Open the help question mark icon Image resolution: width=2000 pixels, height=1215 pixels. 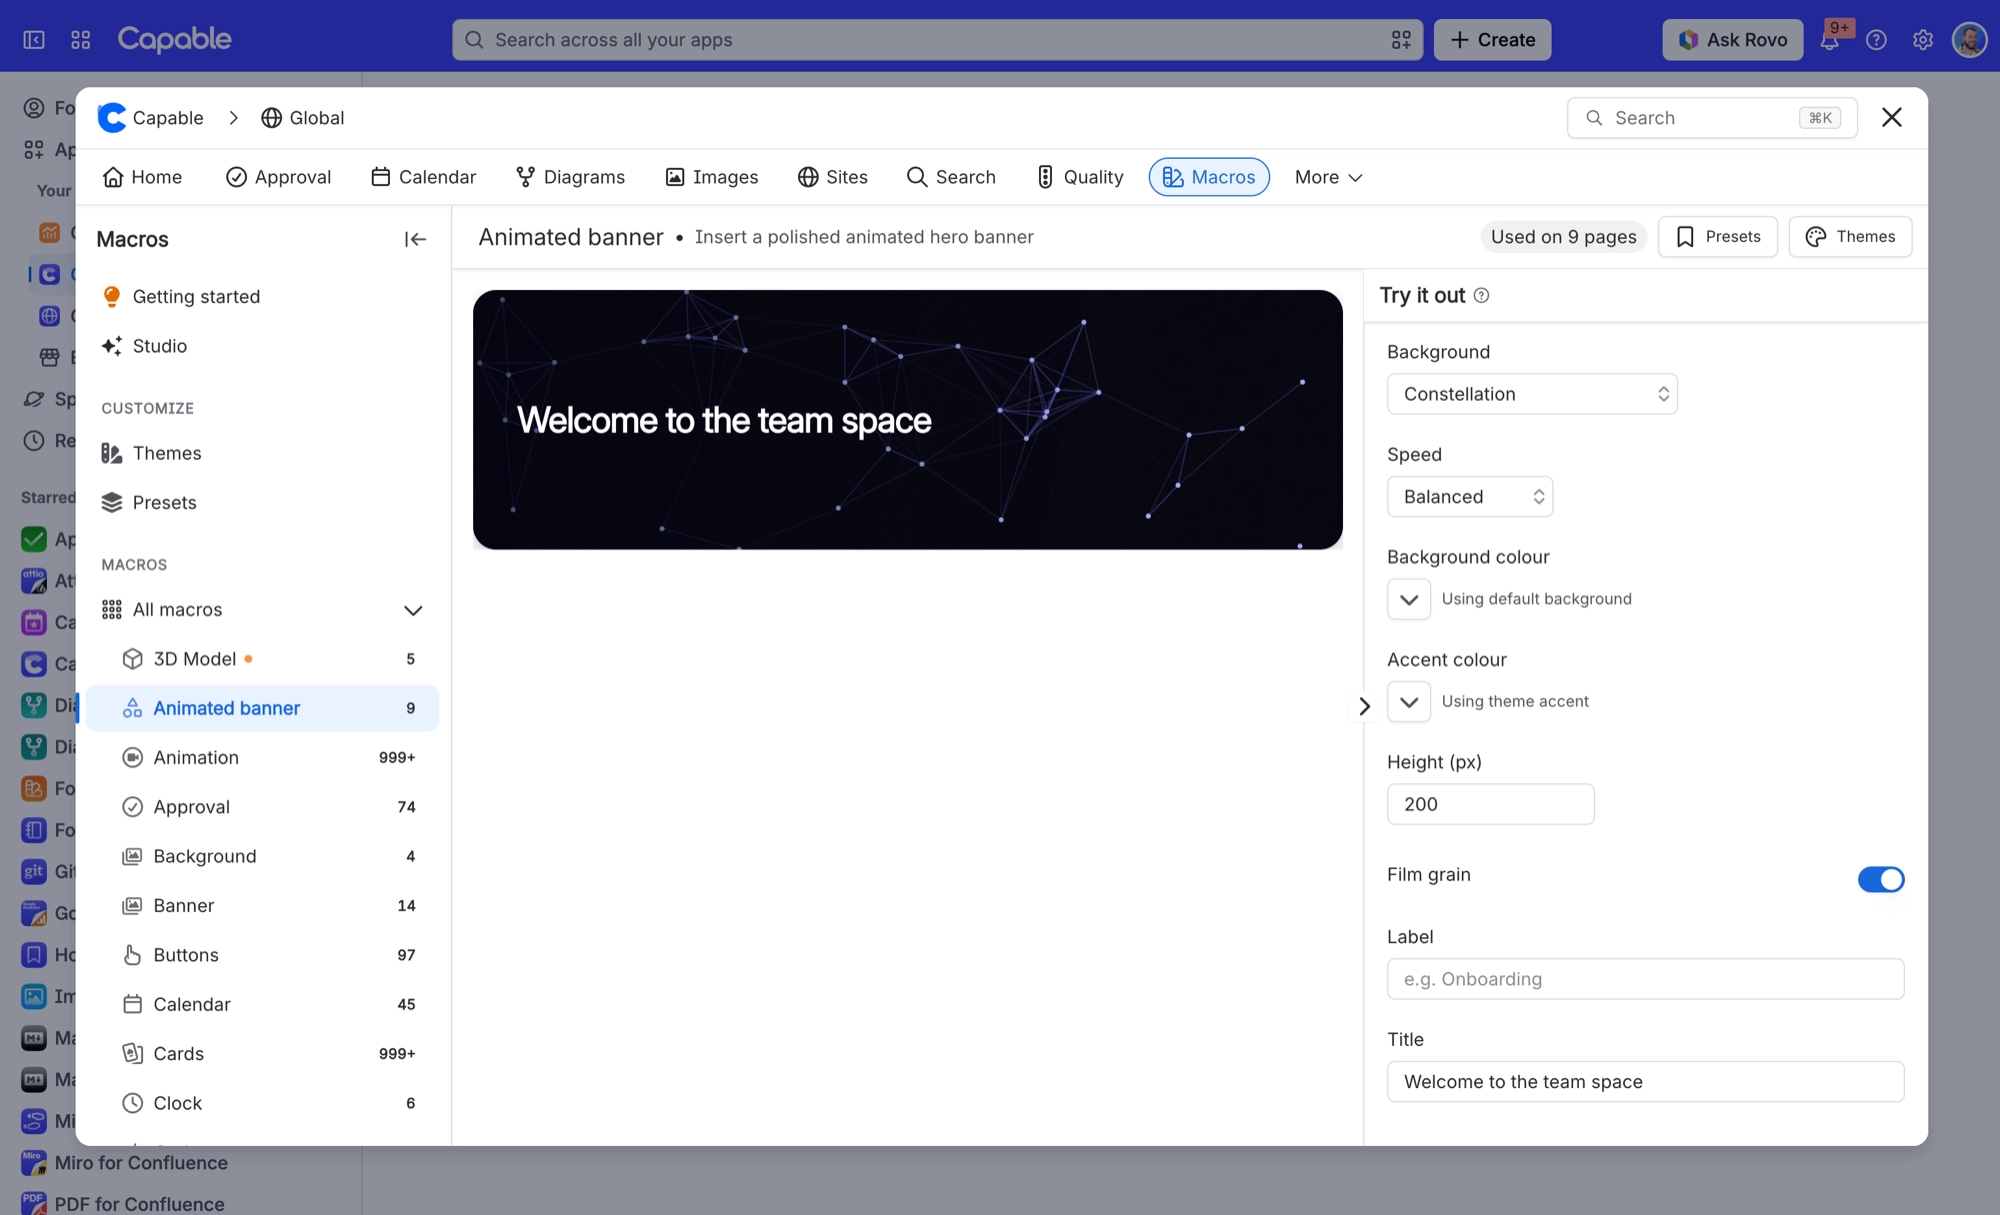point(1876,40)
